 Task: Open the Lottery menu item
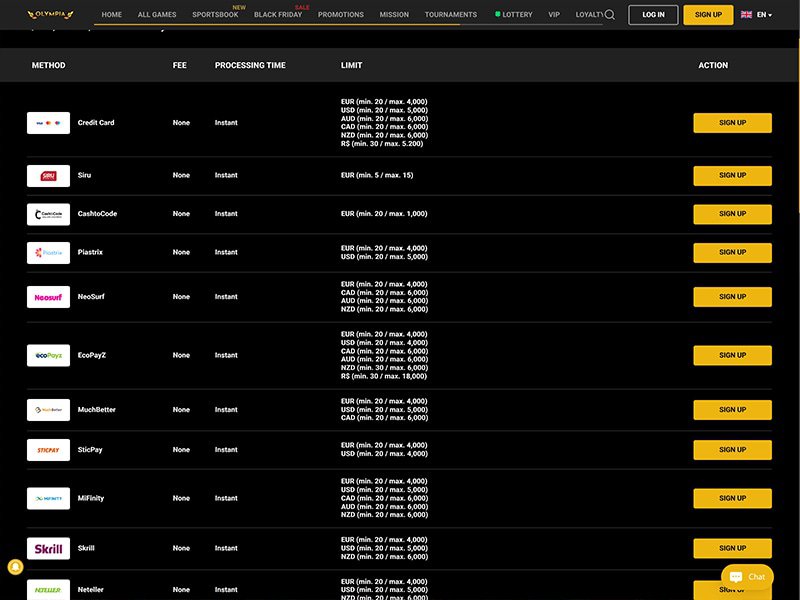(x=514, y=15)
